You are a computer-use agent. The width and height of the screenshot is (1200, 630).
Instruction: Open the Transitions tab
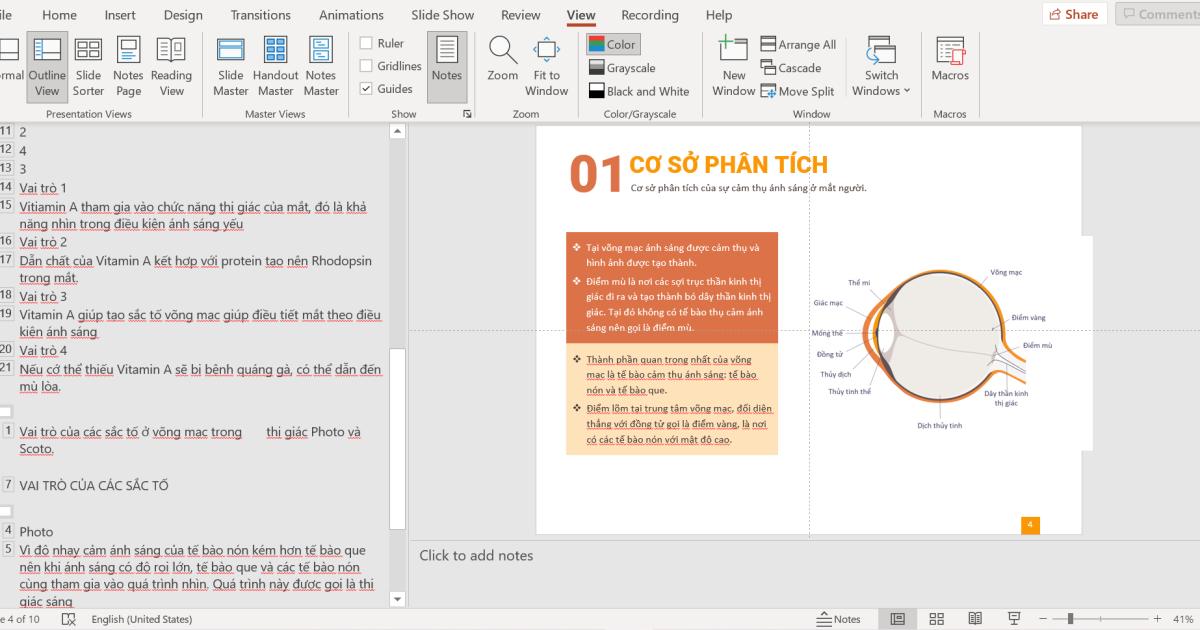point(261,15)
